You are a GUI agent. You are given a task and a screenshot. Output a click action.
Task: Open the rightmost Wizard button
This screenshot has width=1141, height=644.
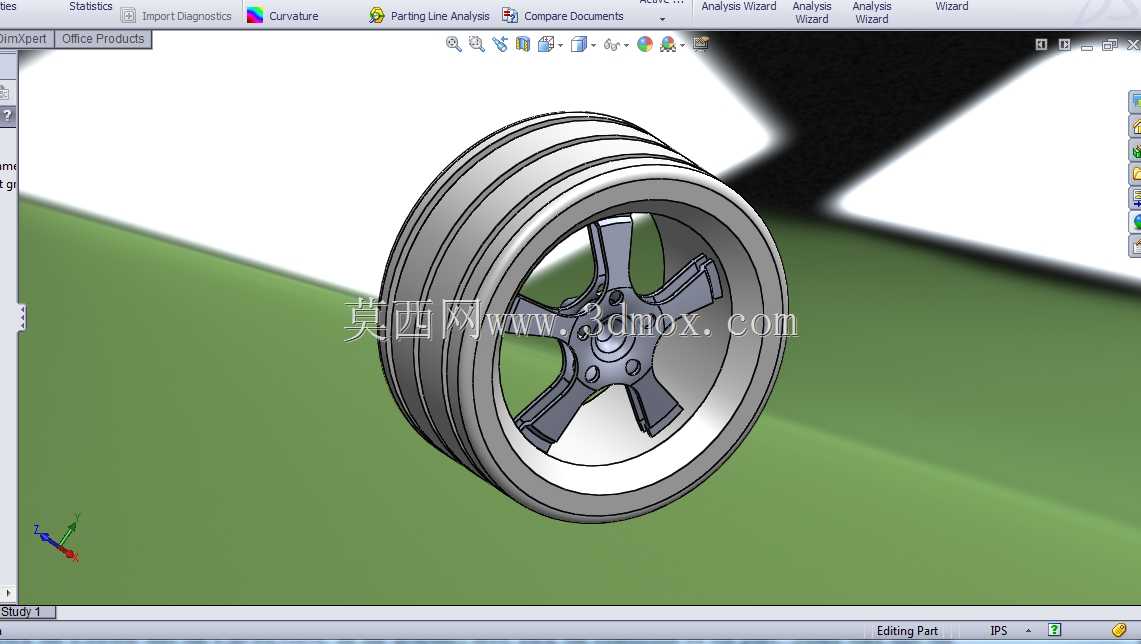point(952,7)
